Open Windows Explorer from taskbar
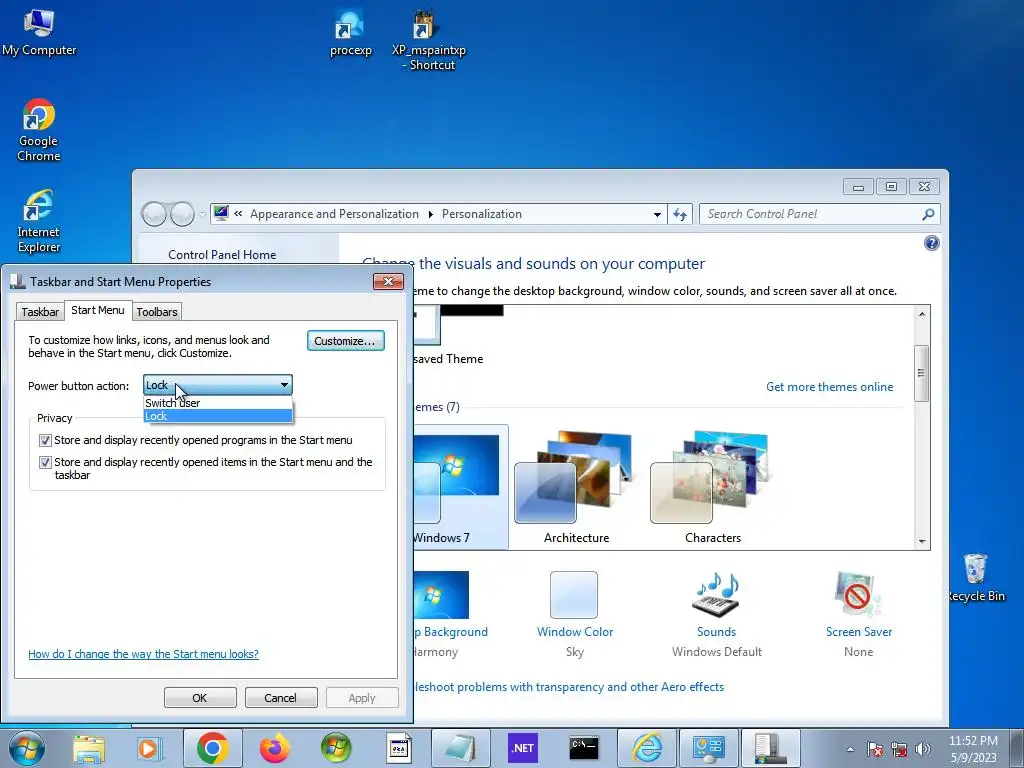1024x768 pixels. coord(89,748)
